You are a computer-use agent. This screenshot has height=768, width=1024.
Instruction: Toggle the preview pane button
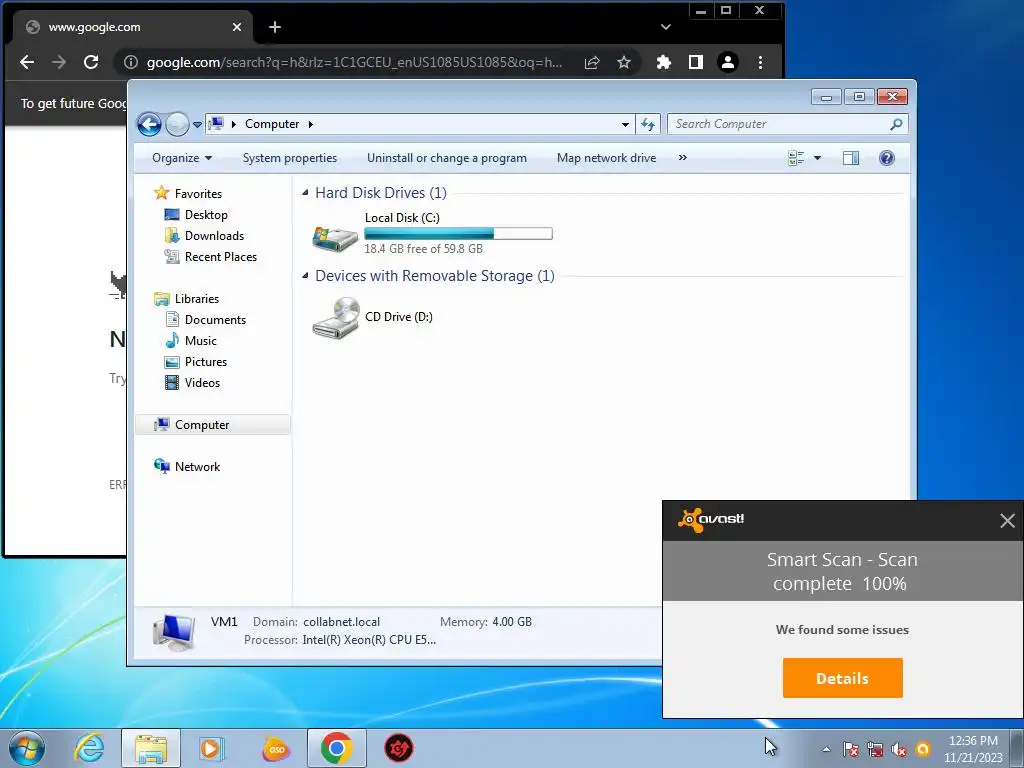851,158
